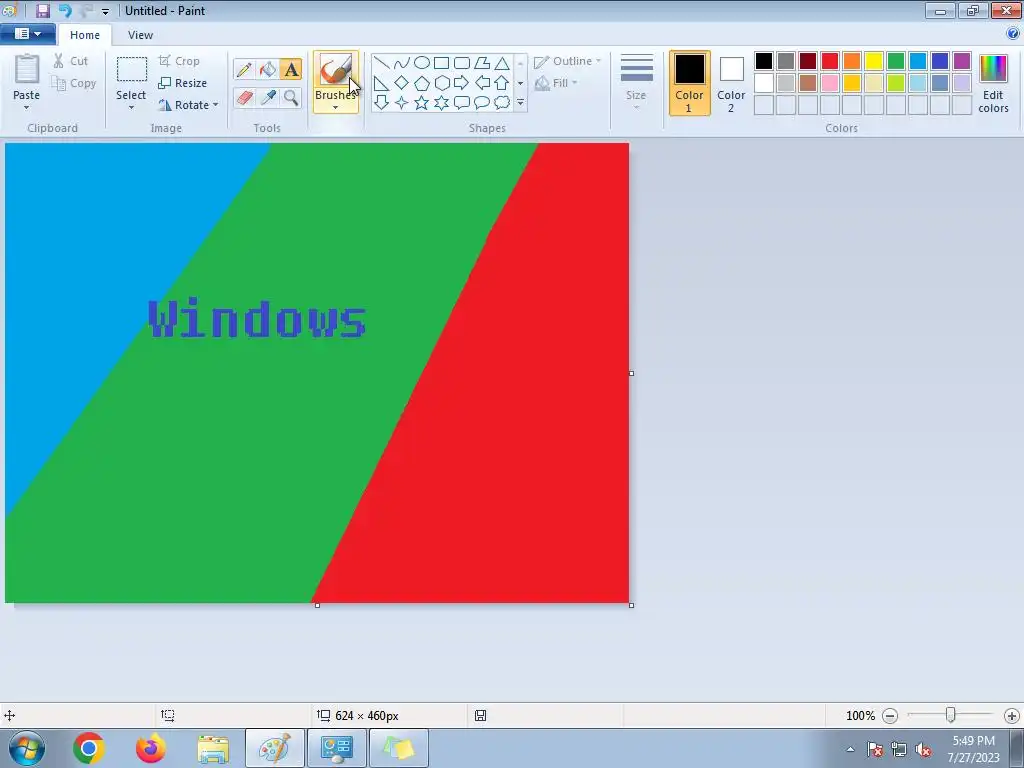Expand the Brushes dropdown arrow

[x=336, y=108]
